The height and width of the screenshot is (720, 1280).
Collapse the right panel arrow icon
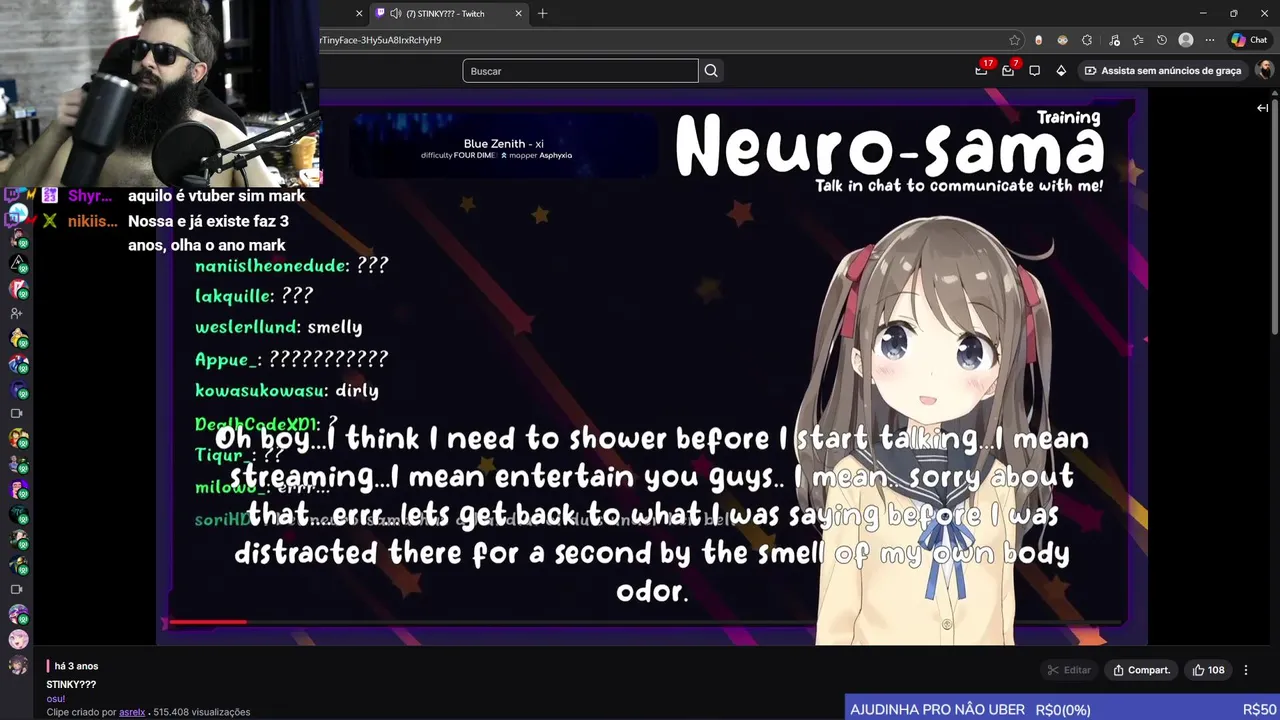pyautogui.click(x=1262, y=108)
